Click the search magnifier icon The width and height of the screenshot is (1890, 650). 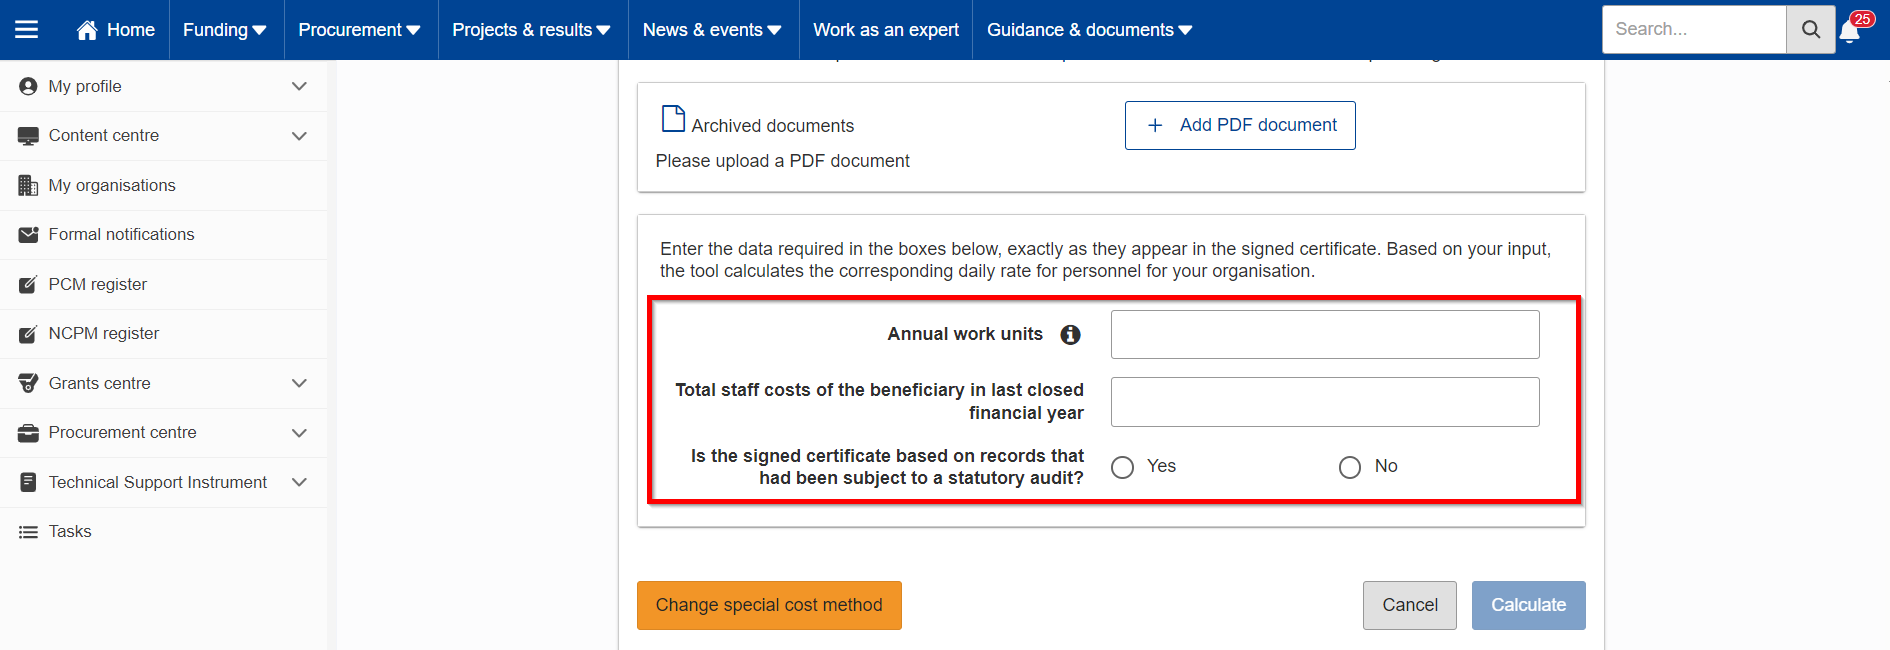click(1811, 30)
